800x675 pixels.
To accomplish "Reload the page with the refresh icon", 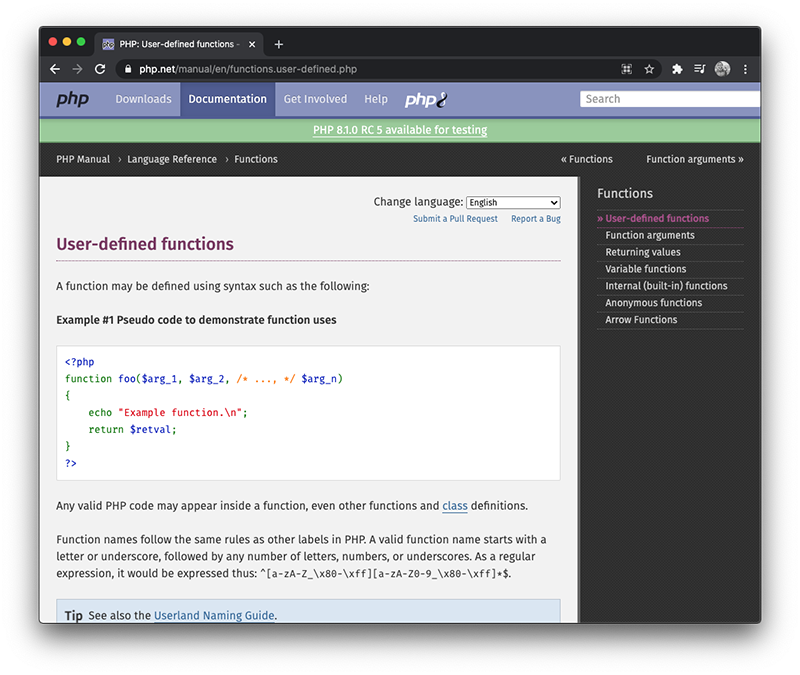I will 99,69.
